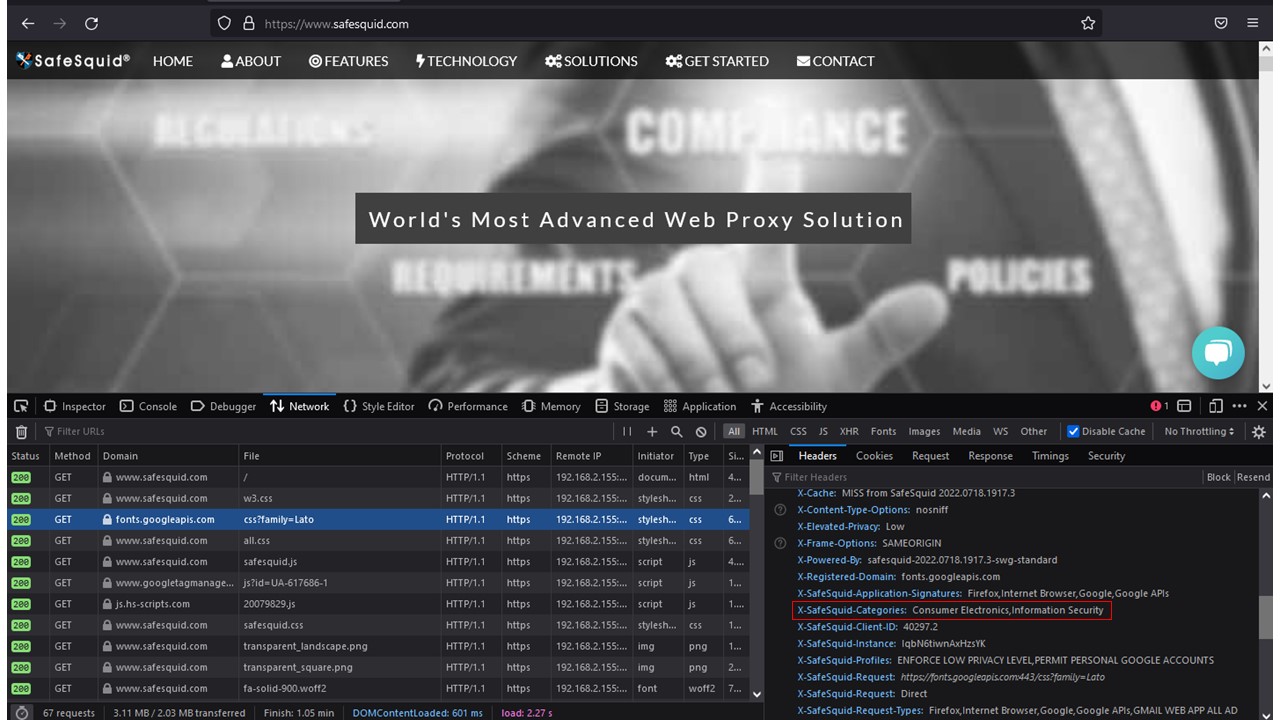Open the GET STARTED link
Image resolution: width=1280 pixels, height=720 pixels.
tap(717, 61)
